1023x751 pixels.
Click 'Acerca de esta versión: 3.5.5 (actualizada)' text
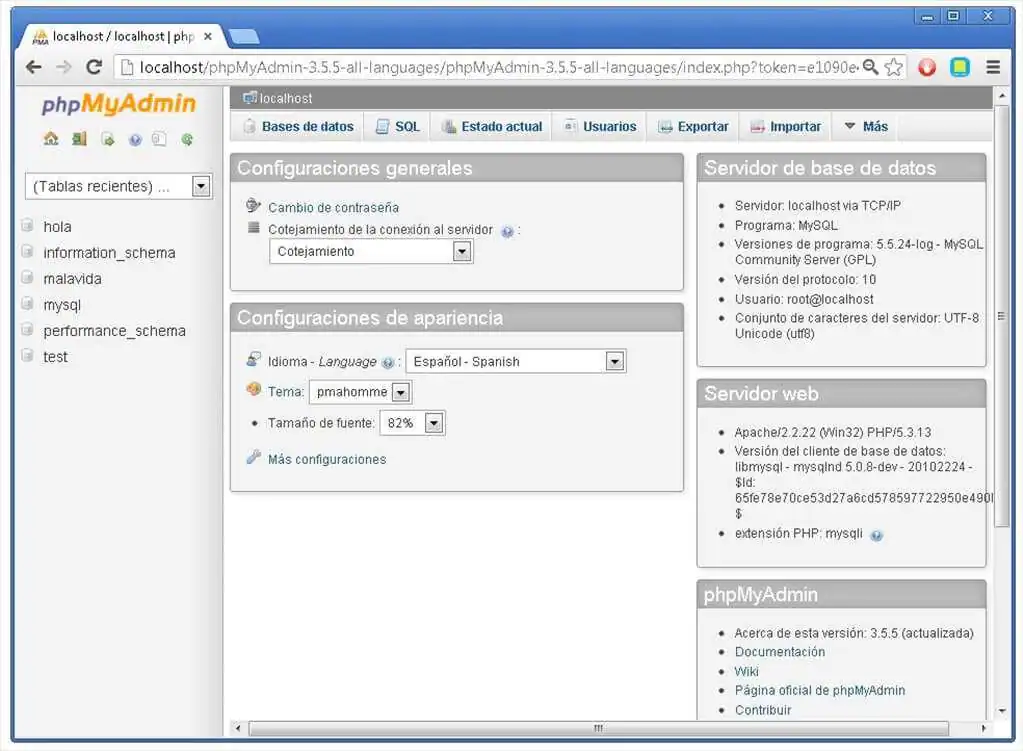click(854, 633)
